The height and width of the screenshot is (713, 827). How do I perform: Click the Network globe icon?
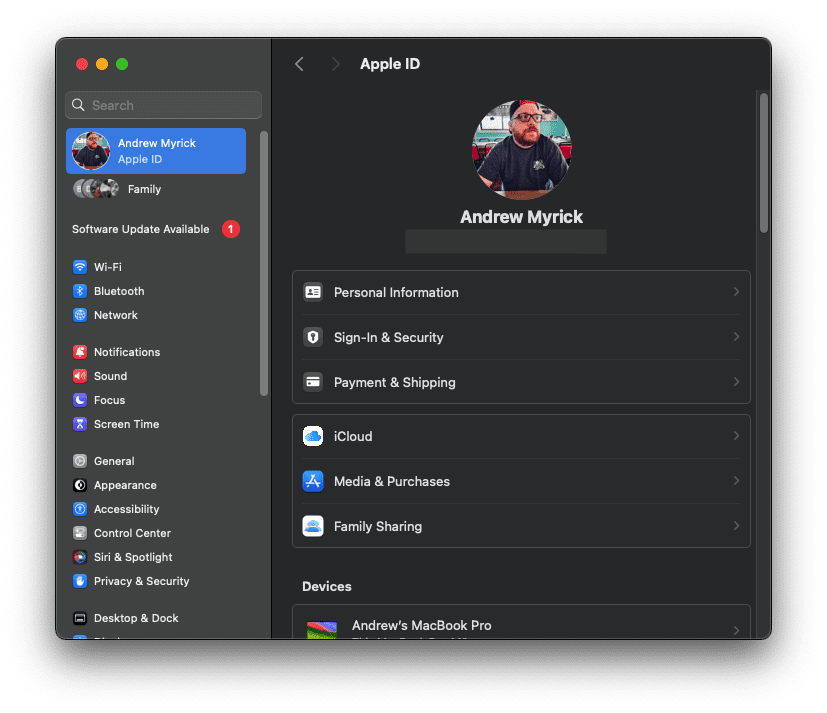tap(80, 315)
